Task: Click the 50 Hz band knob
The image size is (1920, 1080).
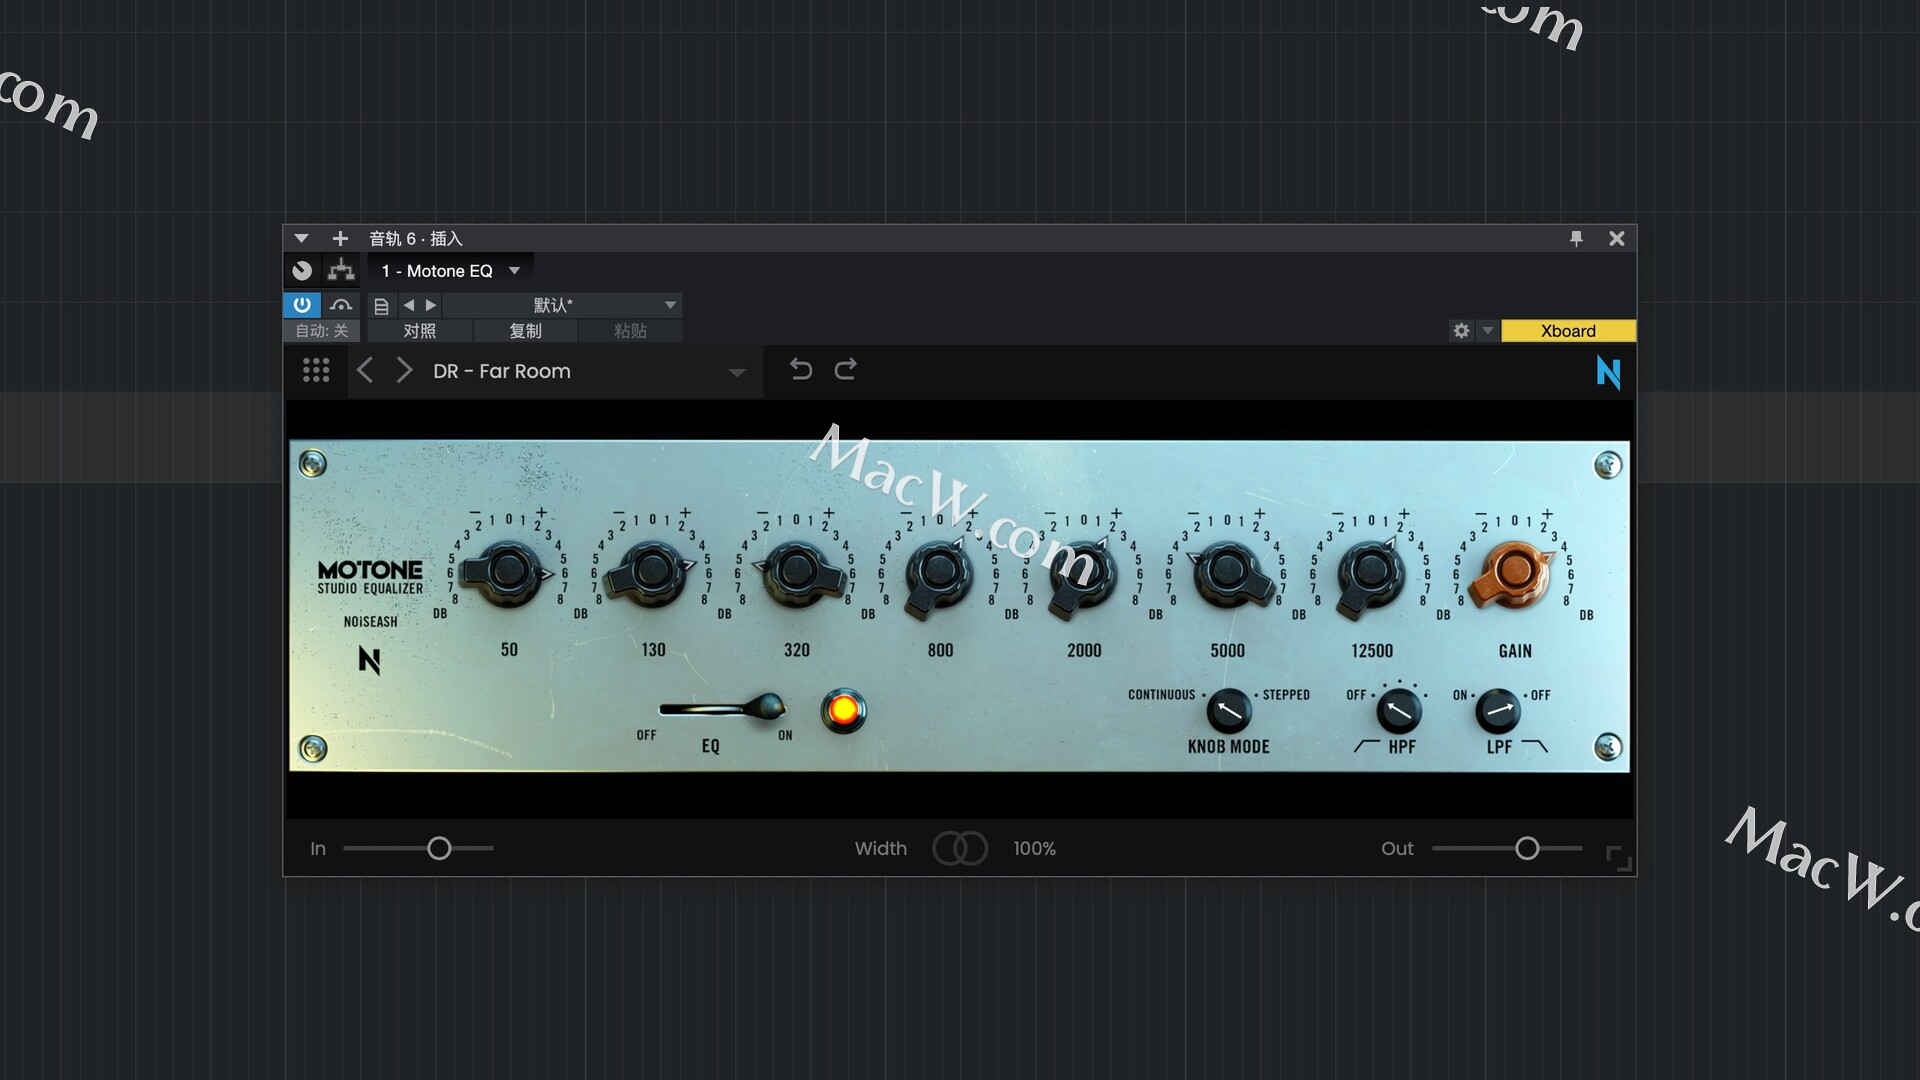Action: [x=508, y=572]
